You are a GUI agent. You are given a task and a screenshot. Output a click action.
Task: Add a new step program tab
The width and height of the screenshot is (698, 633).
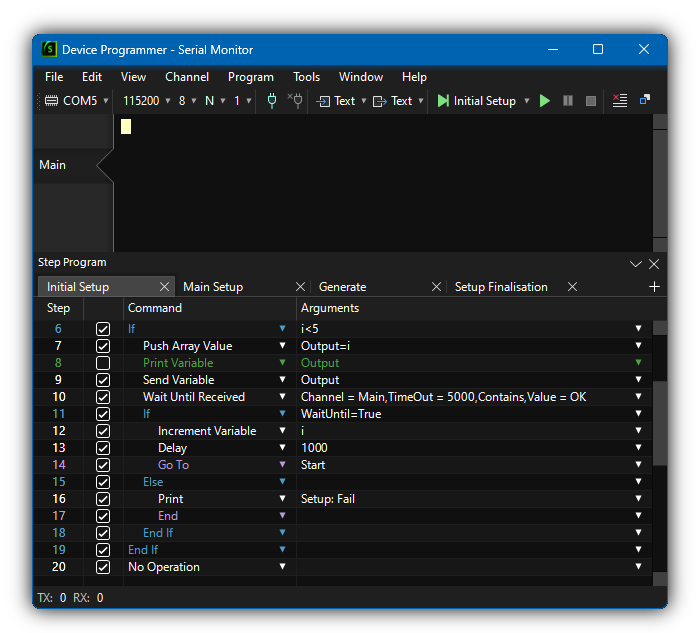point(654,287)
